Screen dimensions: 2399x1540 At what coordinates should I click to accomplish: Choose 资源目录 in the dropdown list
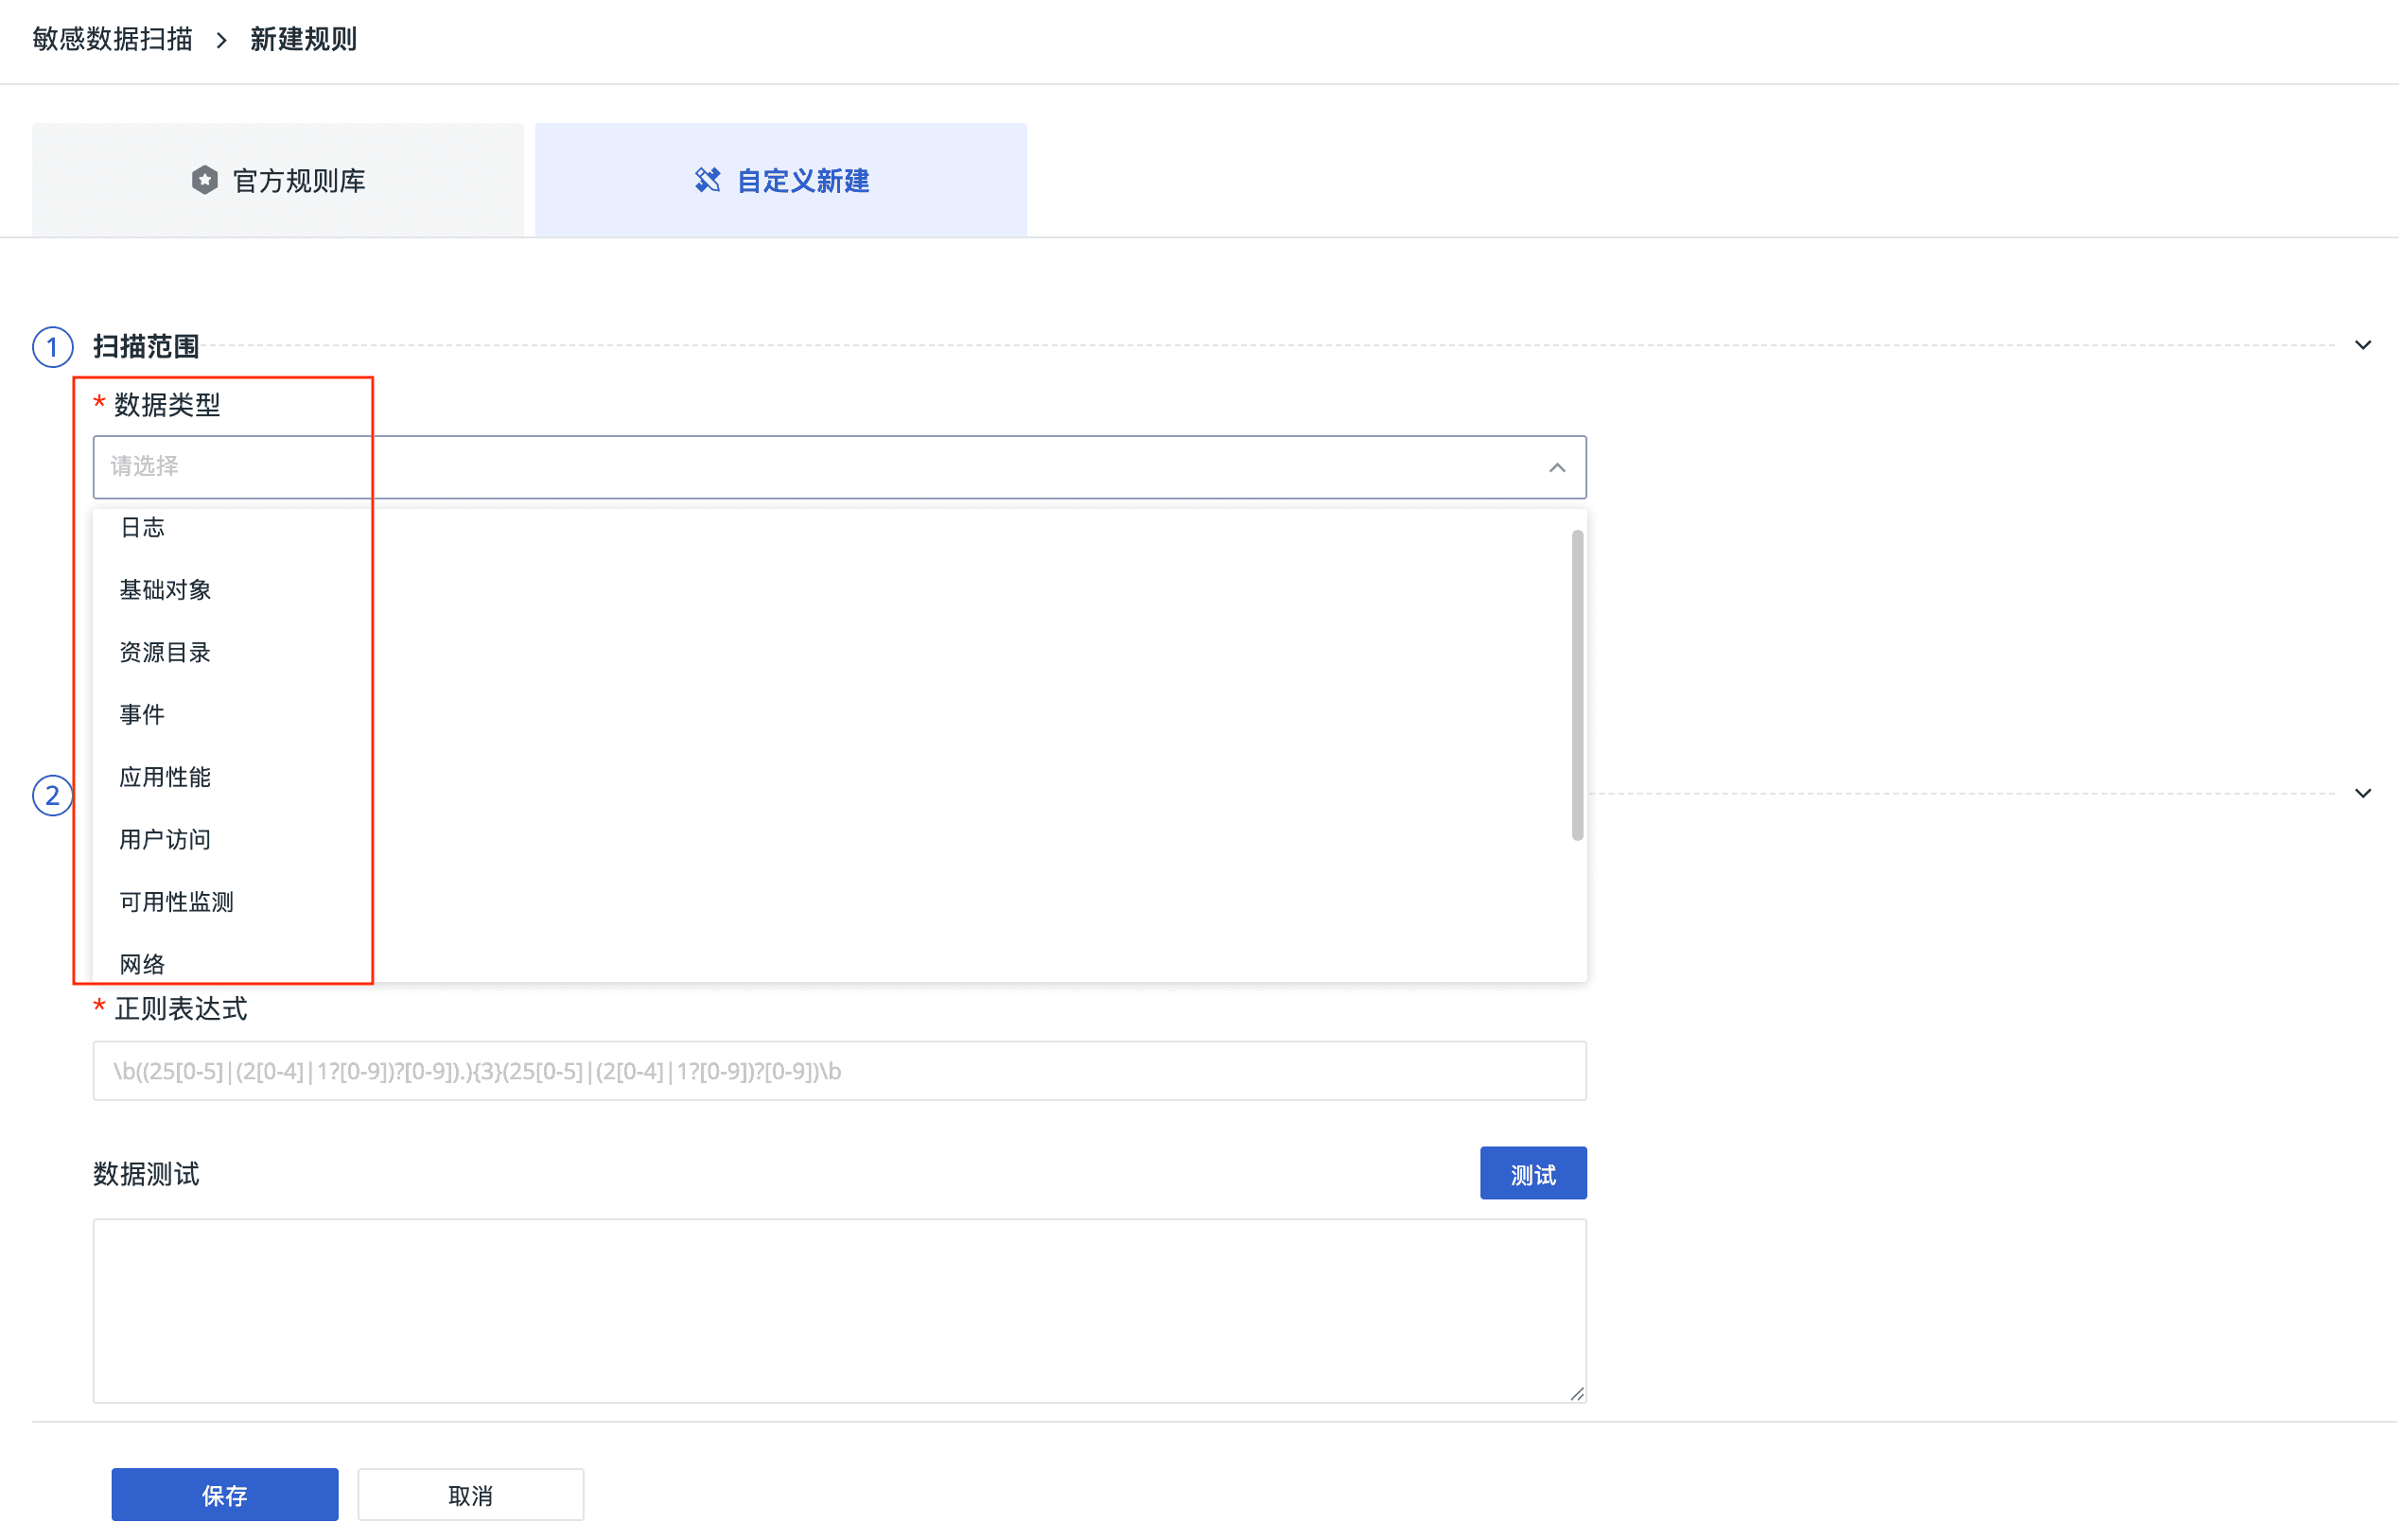click(839, 652)
